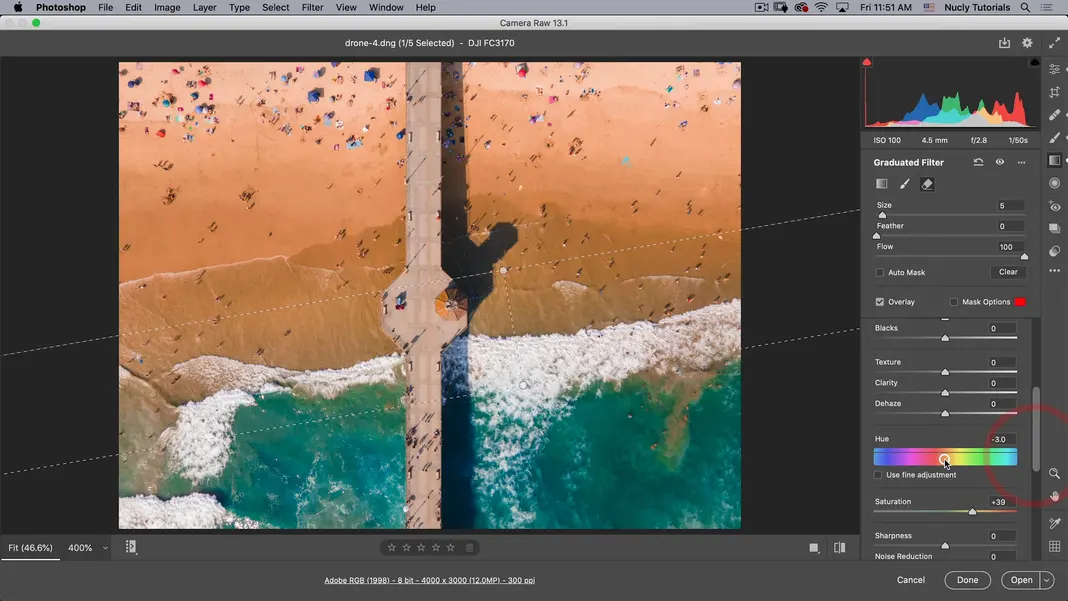Switch to single view mode icon

click(x=814, y=548)
